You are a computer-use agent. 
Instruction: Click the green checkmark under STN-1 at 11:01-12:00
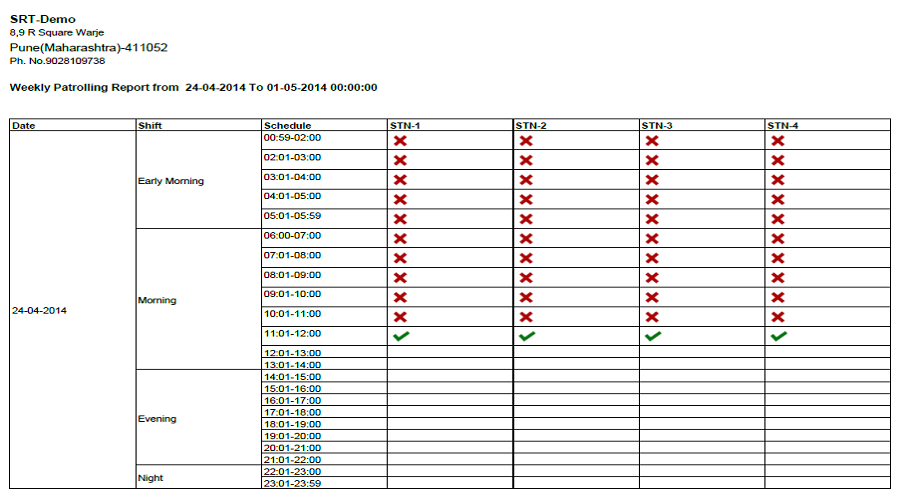(401, 337)
